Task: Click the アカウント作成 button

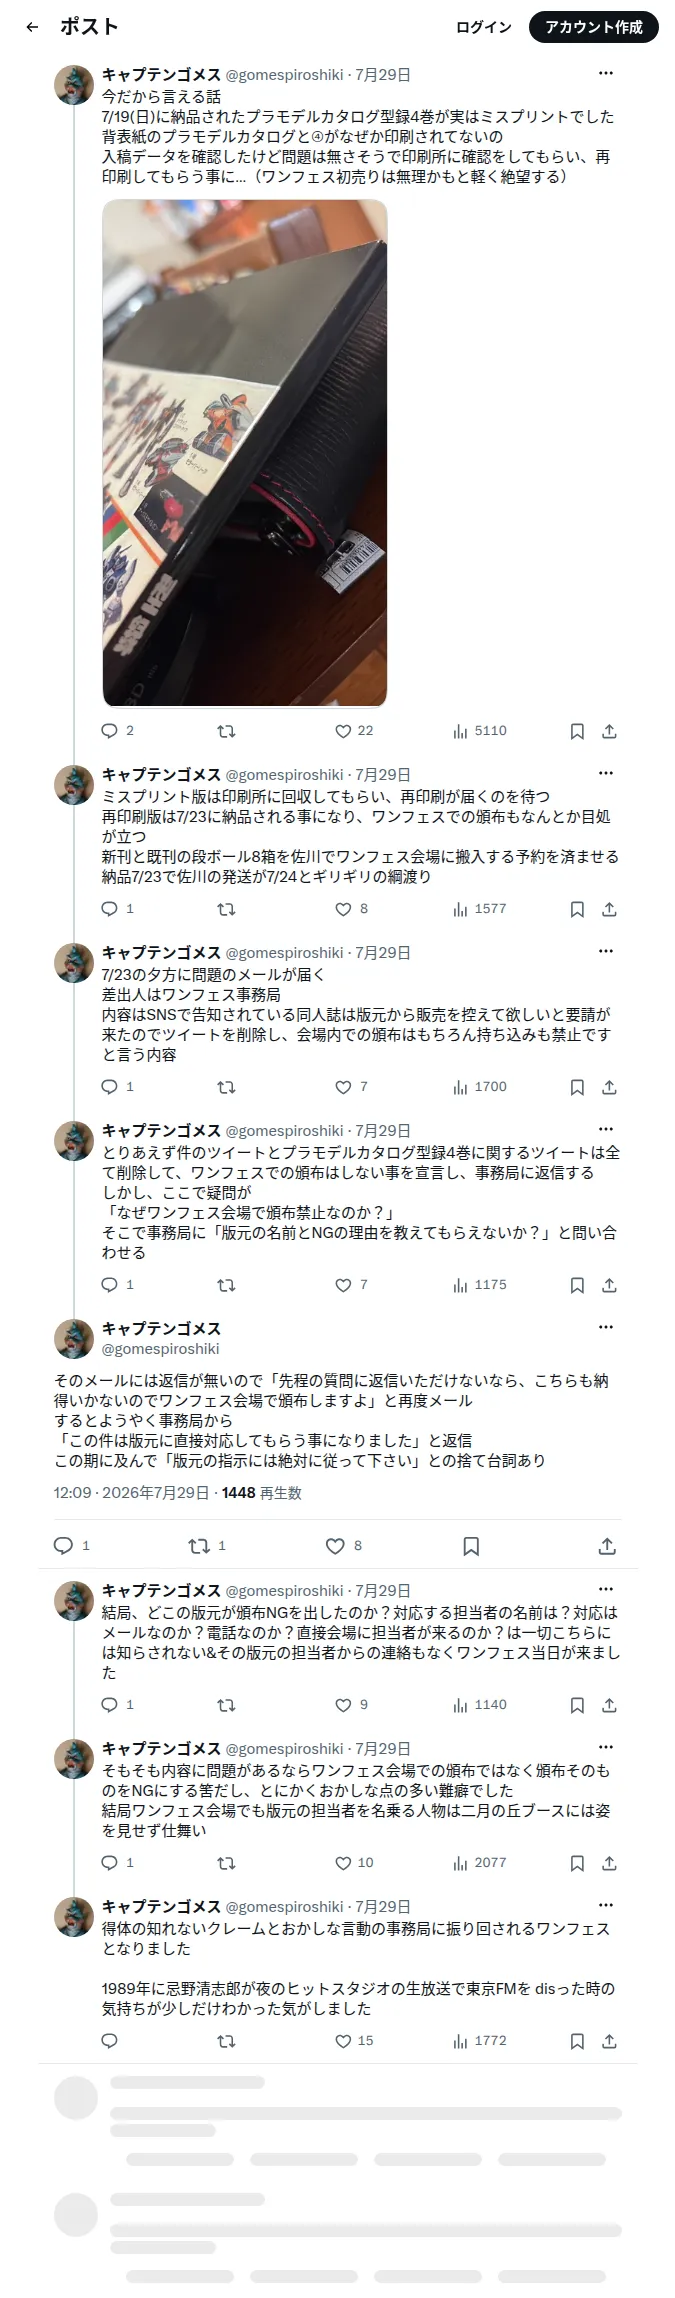Action: (x=594, y=27)
